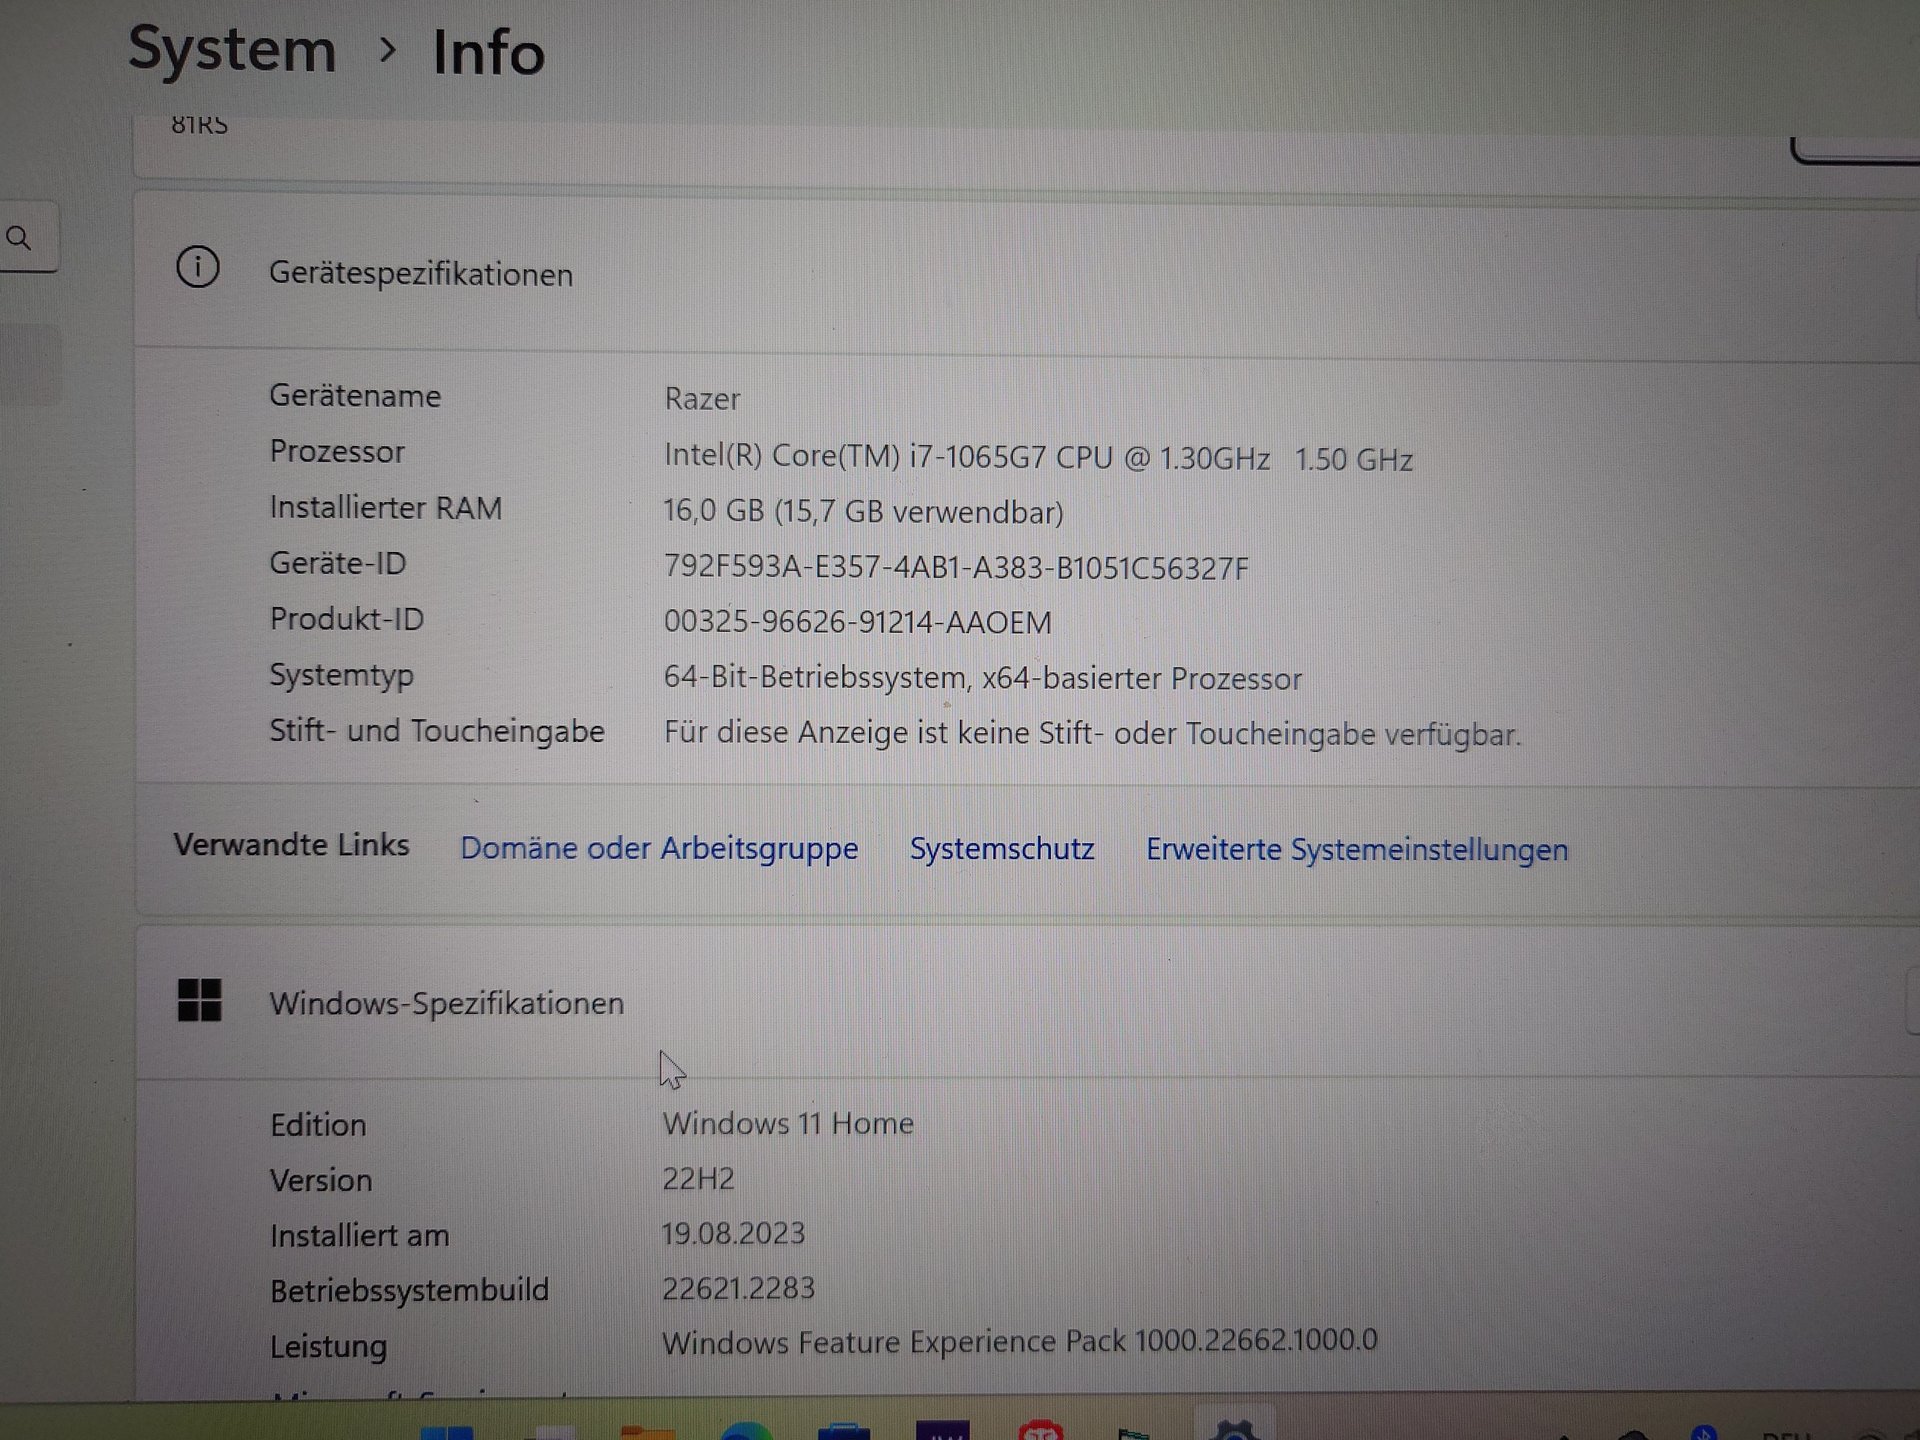Click the Installierter RAM label
The image size is (1920, 1440).
[x=385, y=508]
